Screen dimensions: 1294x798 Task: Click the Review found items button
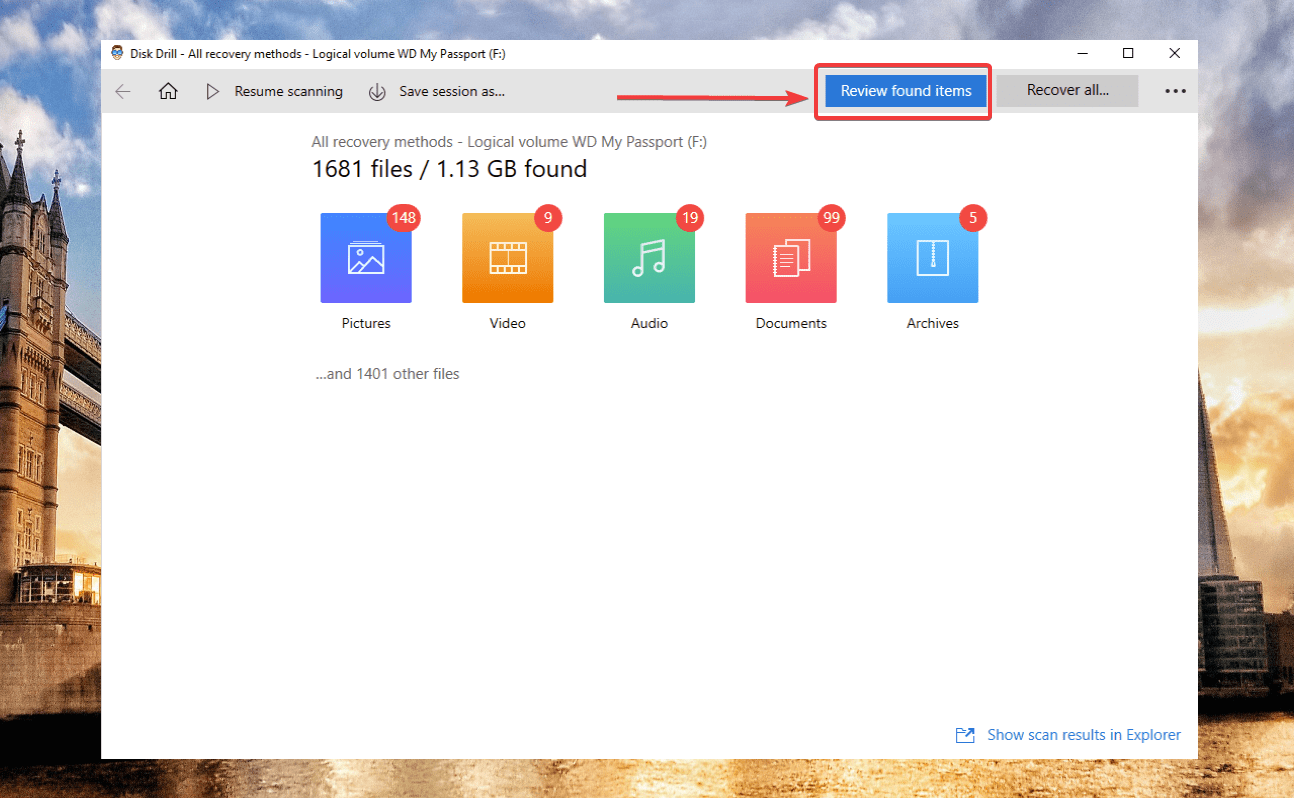(906, 91)
